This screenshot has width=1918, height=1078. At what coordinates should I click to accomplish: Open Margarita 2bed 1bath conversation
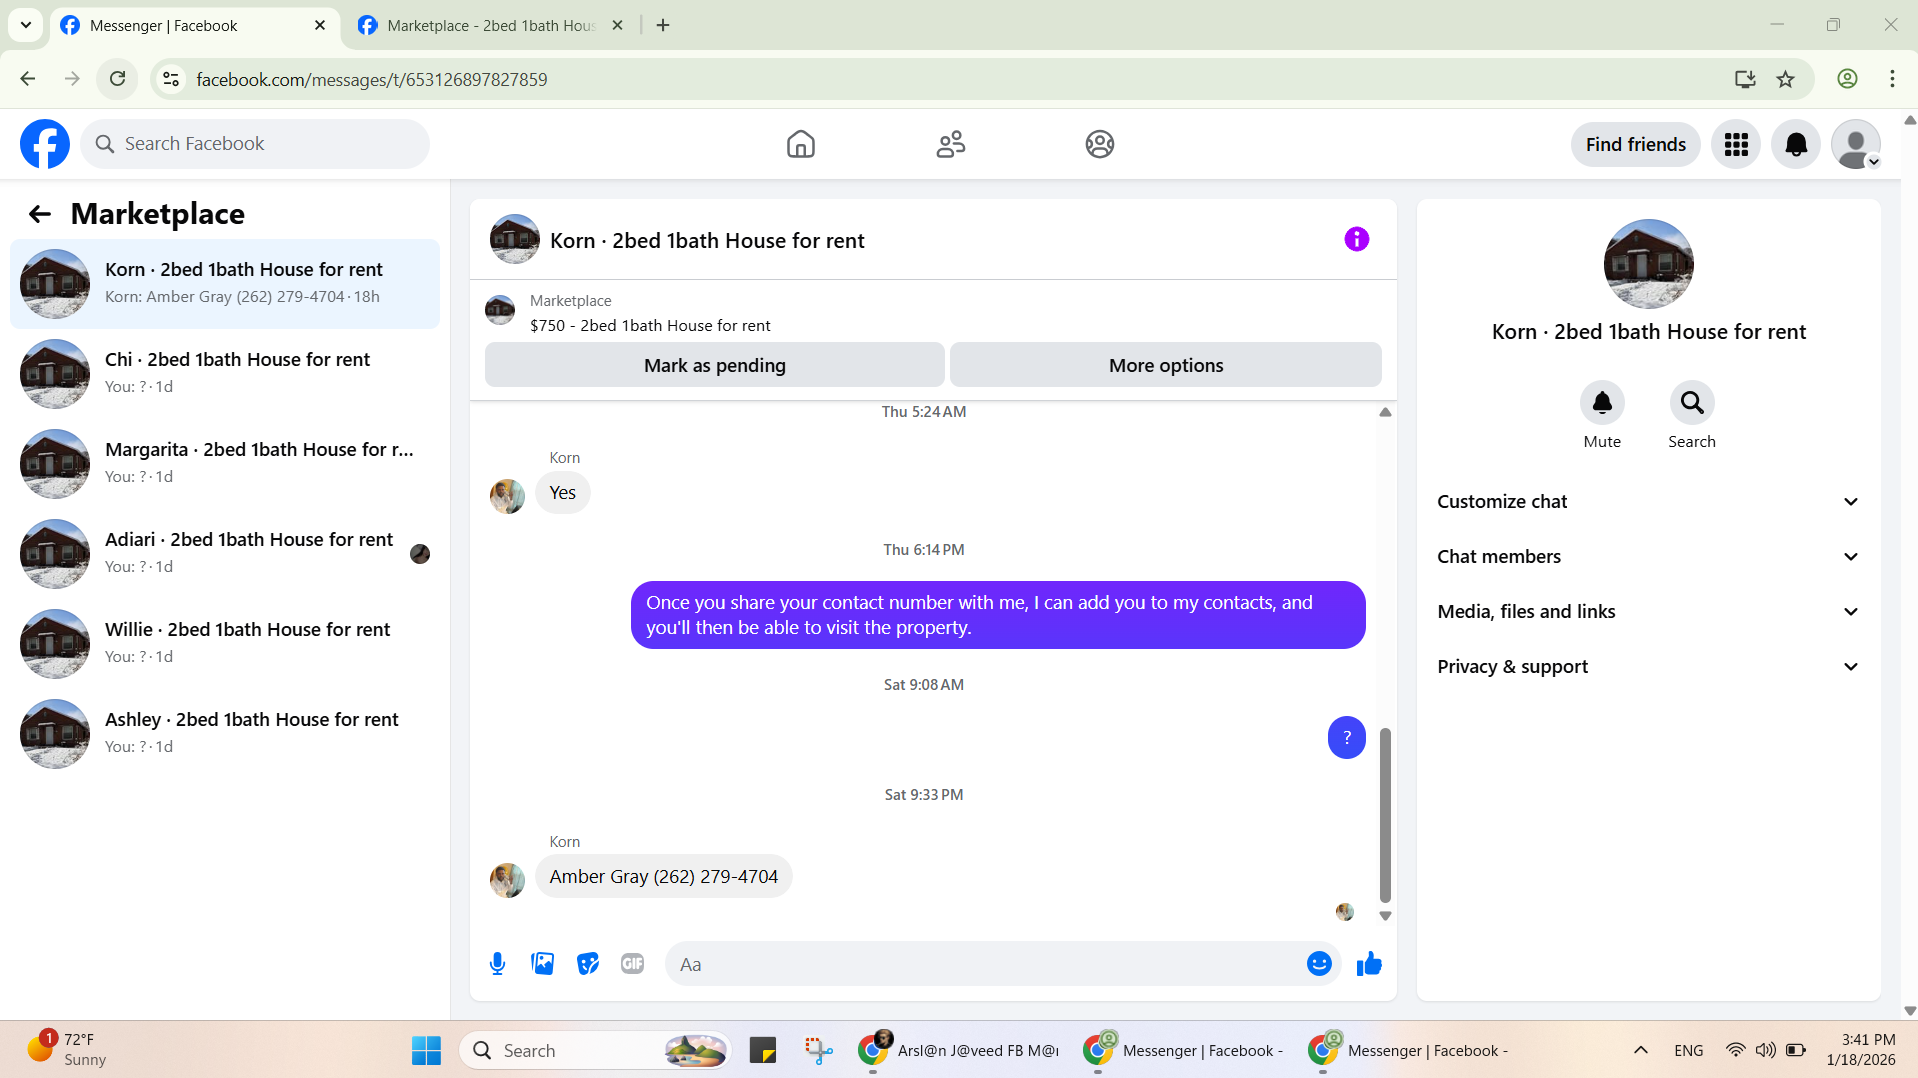[225, 464]
